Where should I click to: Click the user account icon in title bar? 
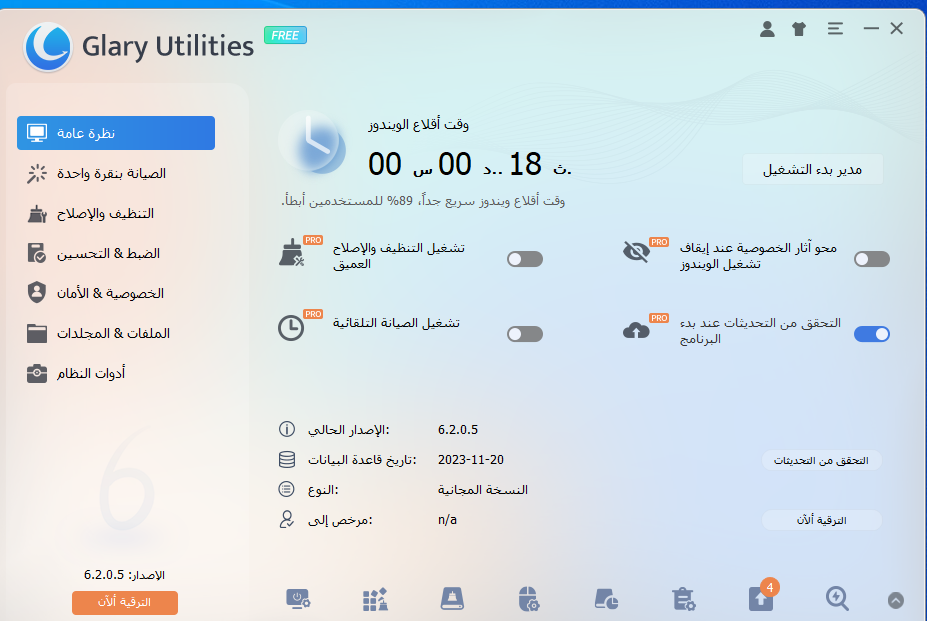(767, 29)
